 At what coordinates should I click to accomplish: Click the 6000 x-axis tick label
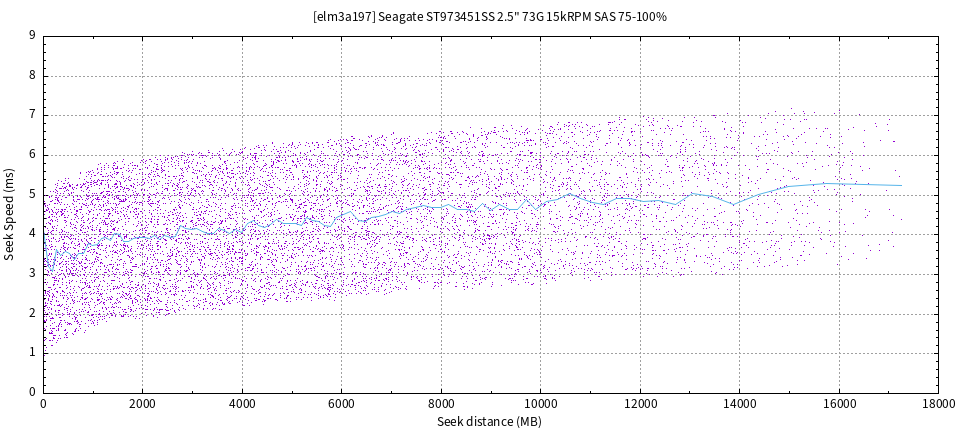coord(341,404)
